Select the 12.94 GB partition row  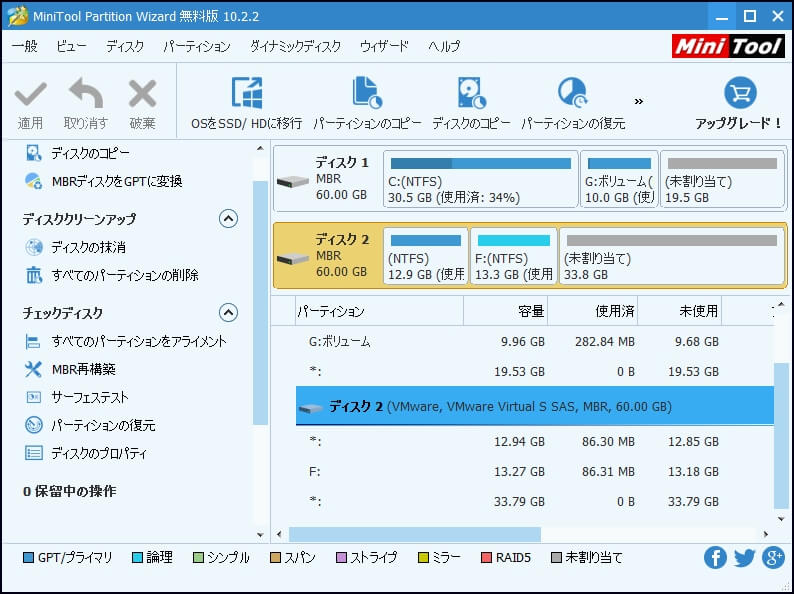[535, 442]
